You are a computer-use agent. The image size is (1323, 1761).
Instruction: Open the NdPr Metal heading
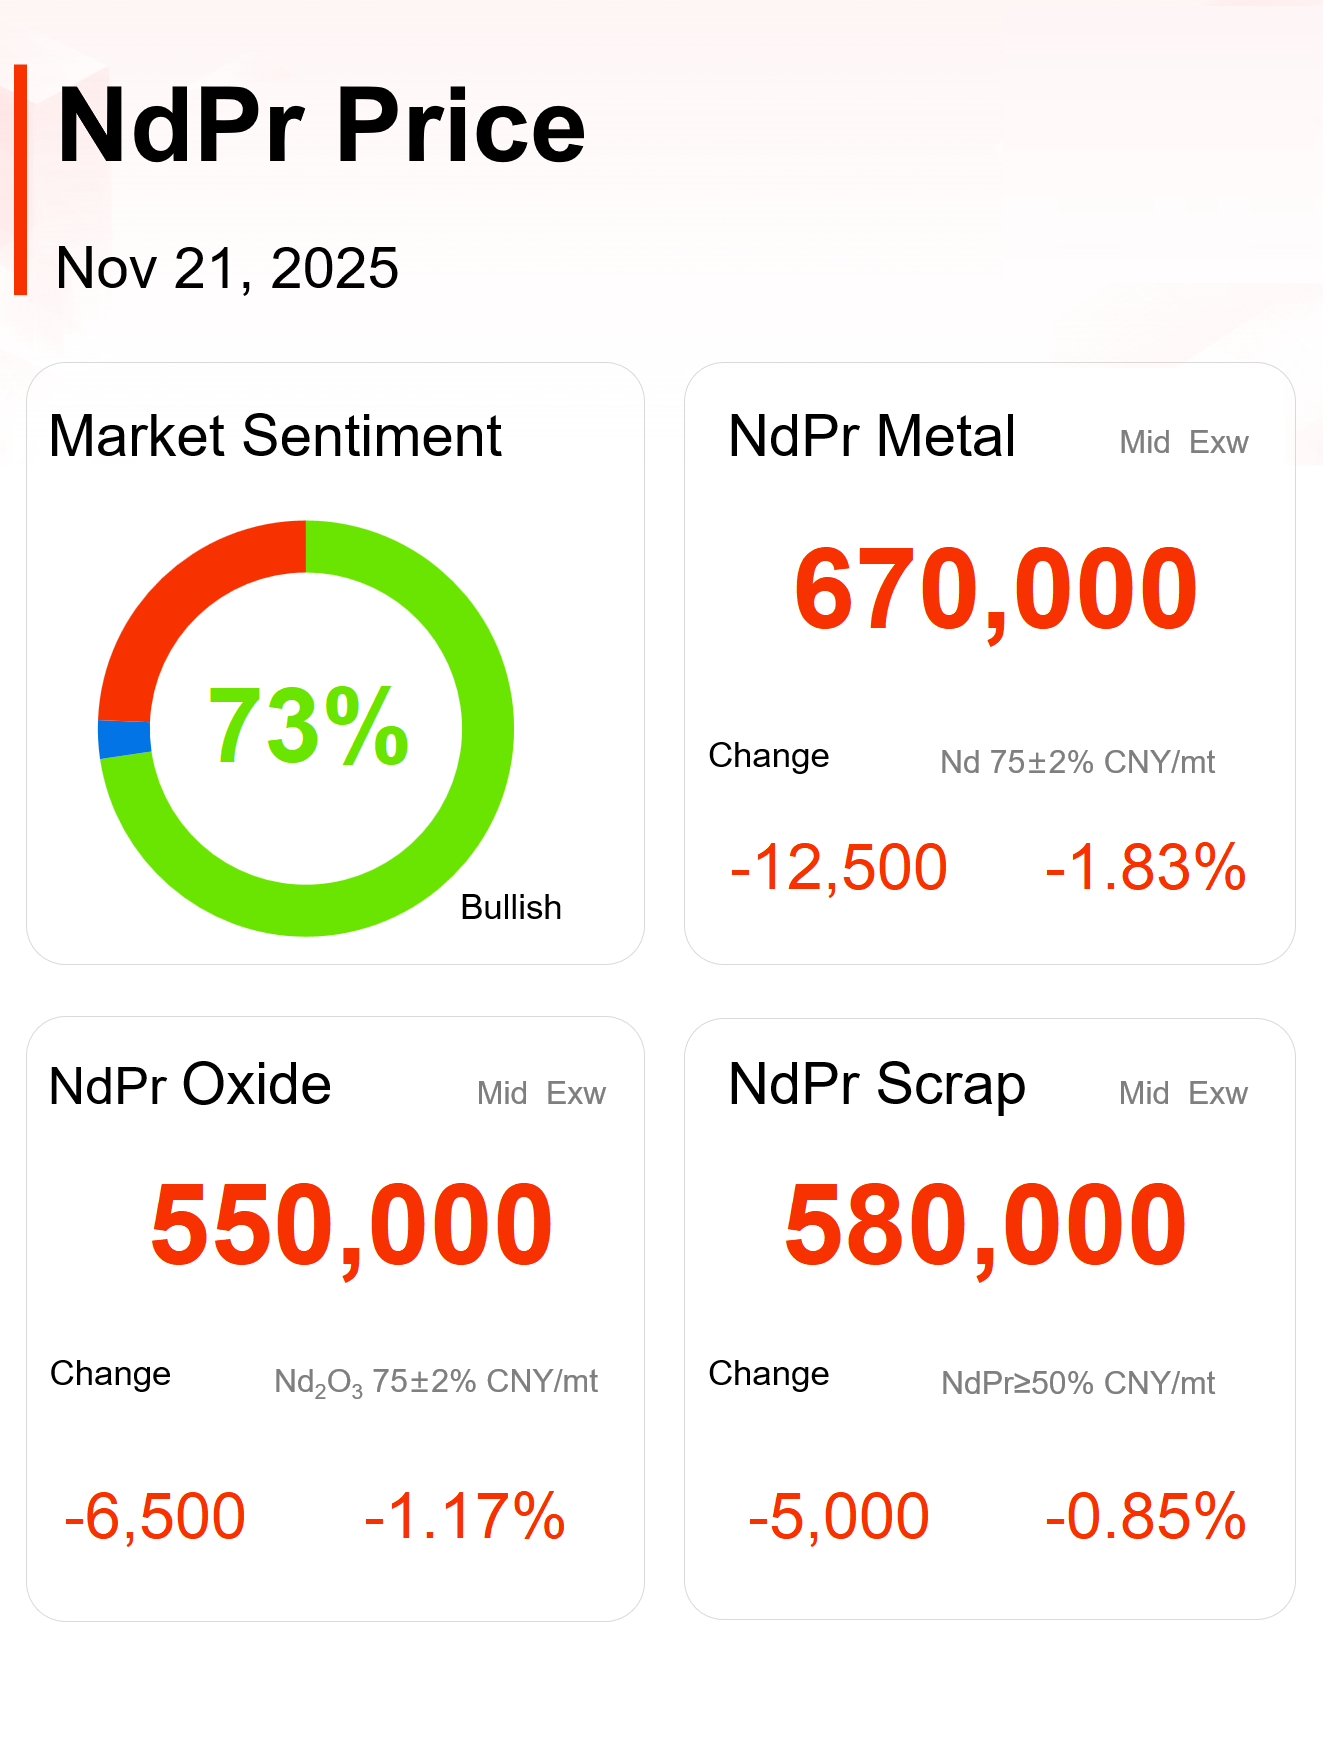click(x=871, y=436)
